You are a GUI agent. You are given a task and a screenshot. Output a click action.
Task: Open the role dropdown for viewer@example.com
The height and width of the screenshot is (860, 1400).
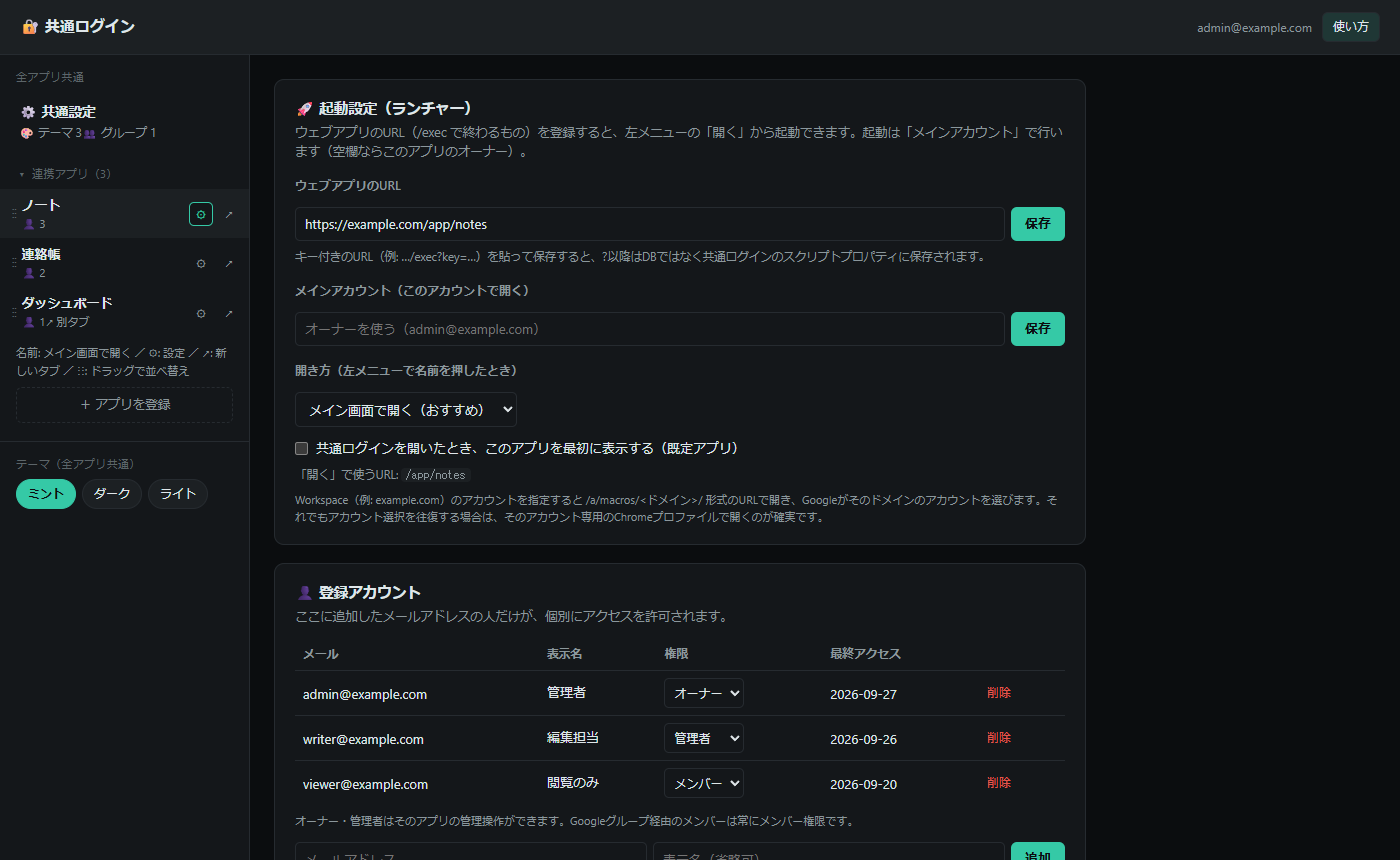click(x=704, y=783)
